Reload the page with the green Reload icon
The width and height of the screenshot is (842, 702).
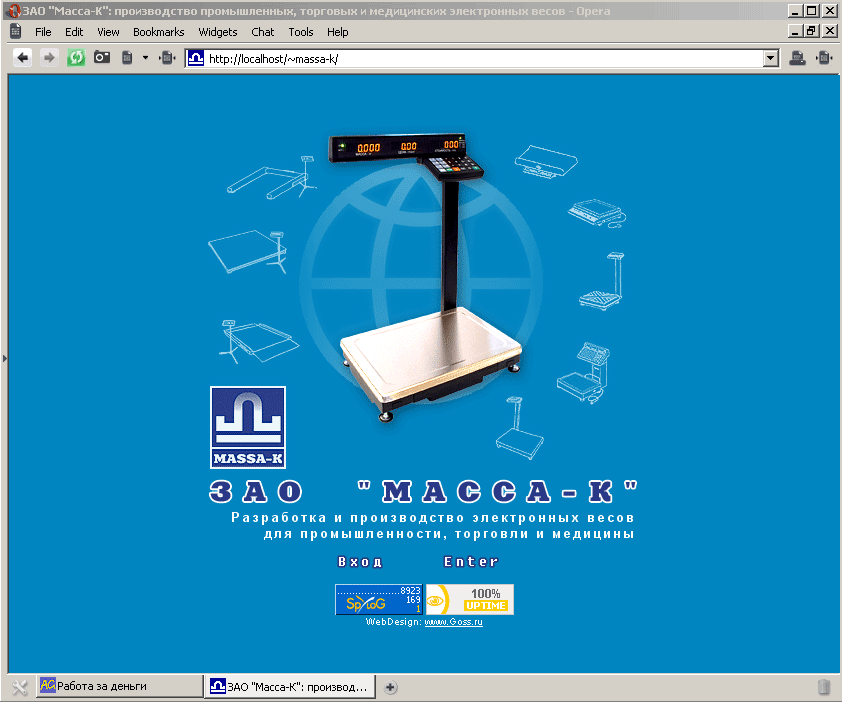tap(76, 57)
